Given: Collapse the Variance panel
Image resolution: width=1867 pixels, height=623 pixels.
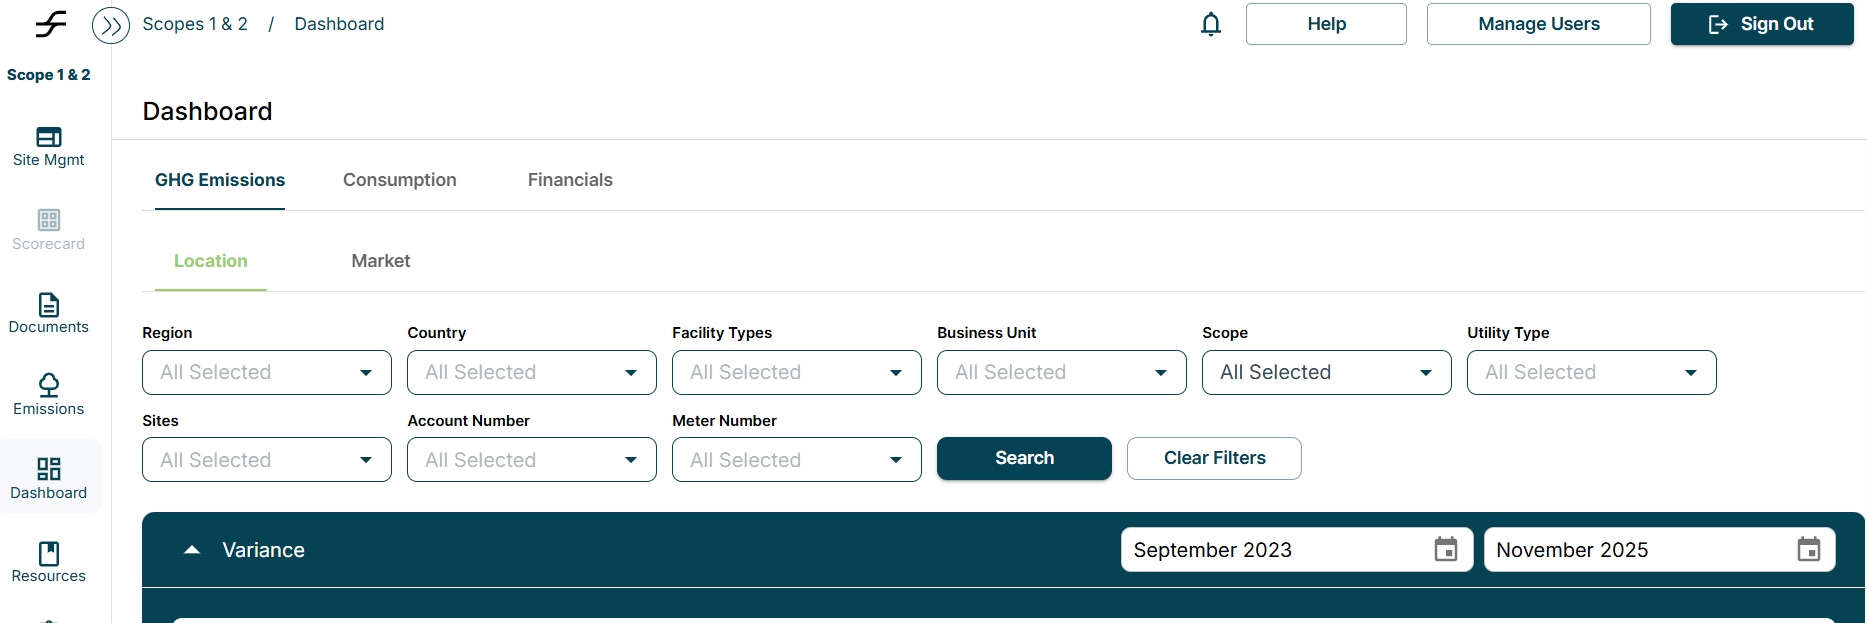Looking at the screenshot, I should click(192, 550).
